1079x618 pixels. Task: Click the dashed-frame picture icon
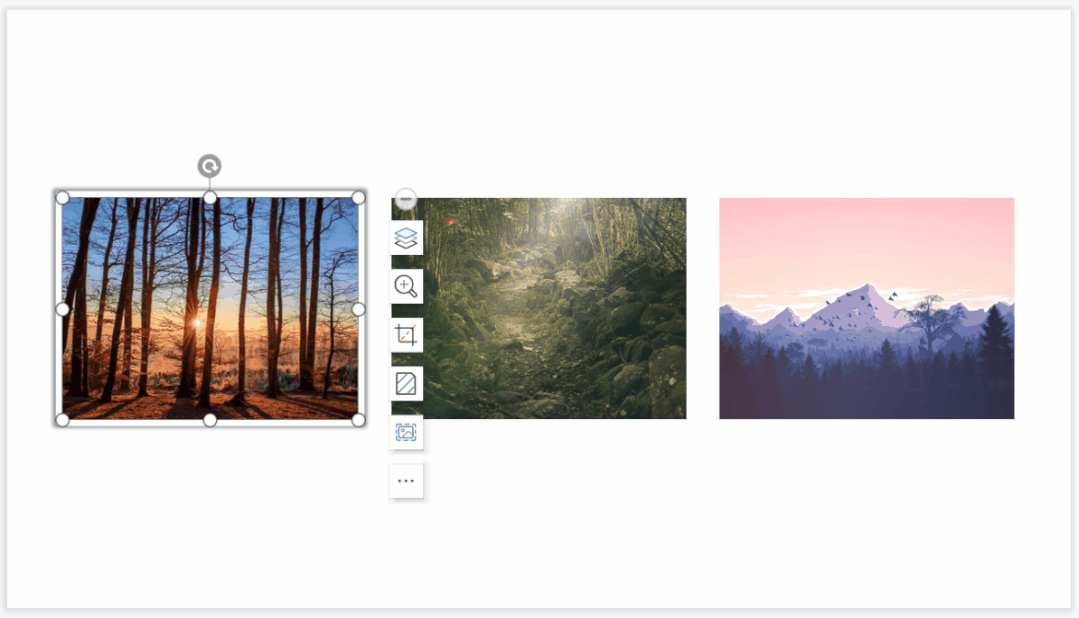[406, 432]
